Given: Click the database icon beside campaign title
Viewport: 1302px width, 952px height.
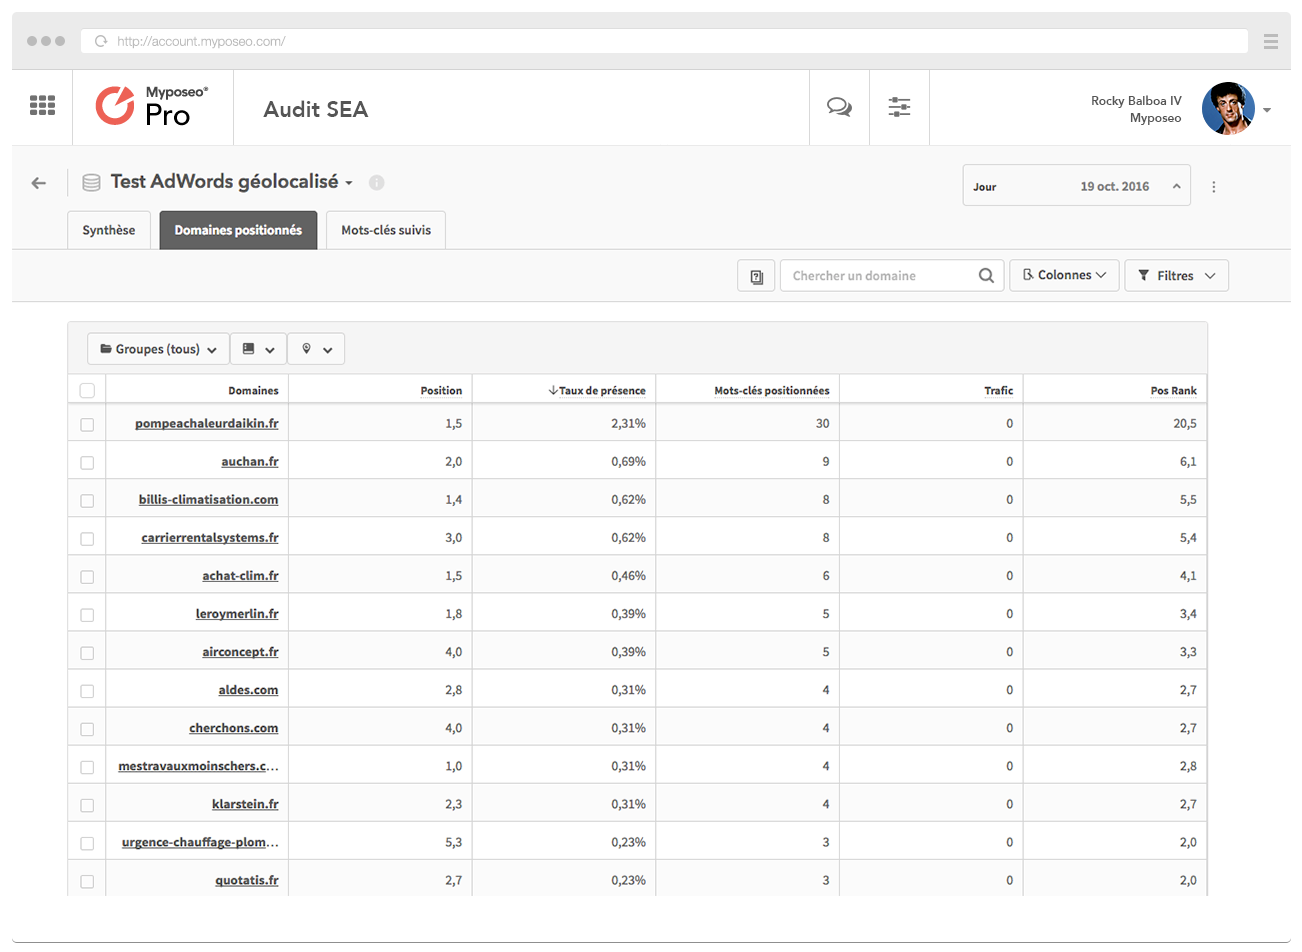Looking at the screenshot, I should click(91, 182).
